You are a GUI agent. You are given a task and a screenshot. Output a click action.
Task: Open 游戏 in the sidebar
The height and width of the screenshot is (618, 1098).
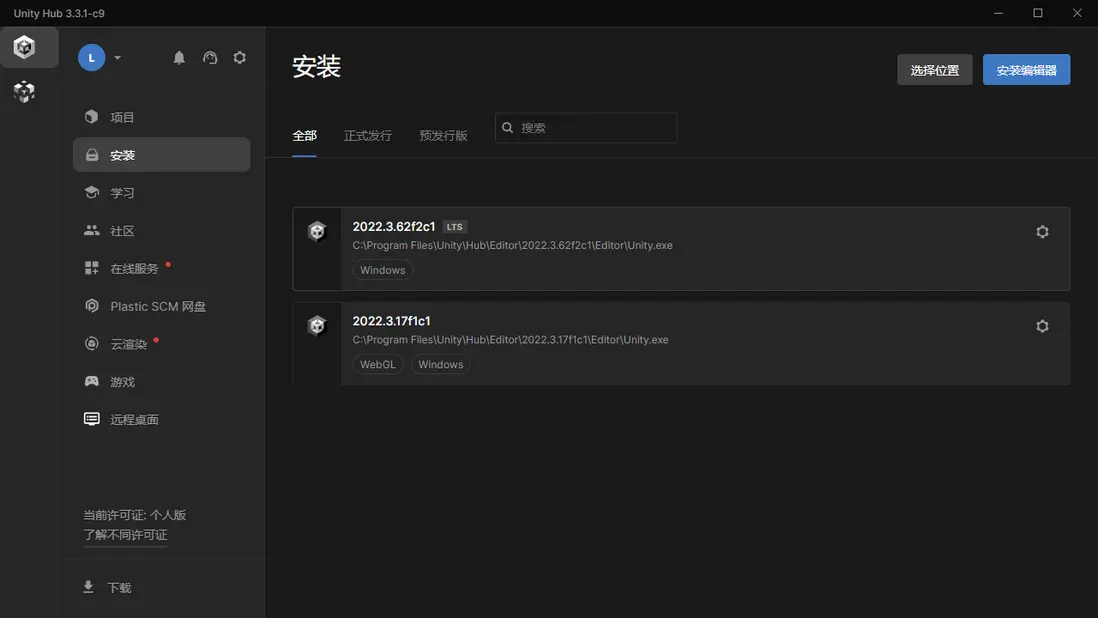click(162, 381)
